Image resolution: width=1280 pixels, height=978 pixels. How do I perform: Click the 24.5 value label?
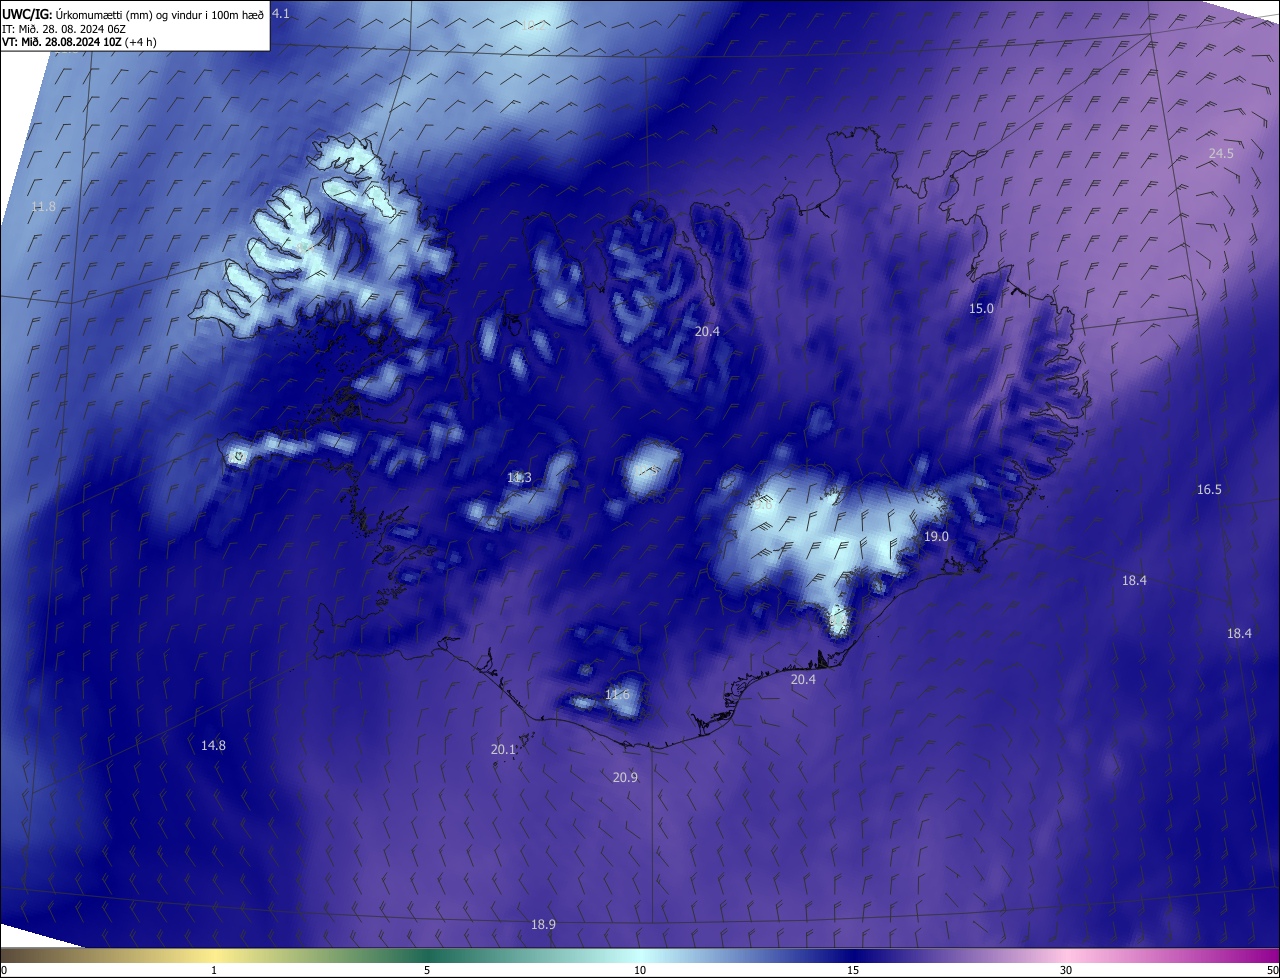click(1221, 153)
